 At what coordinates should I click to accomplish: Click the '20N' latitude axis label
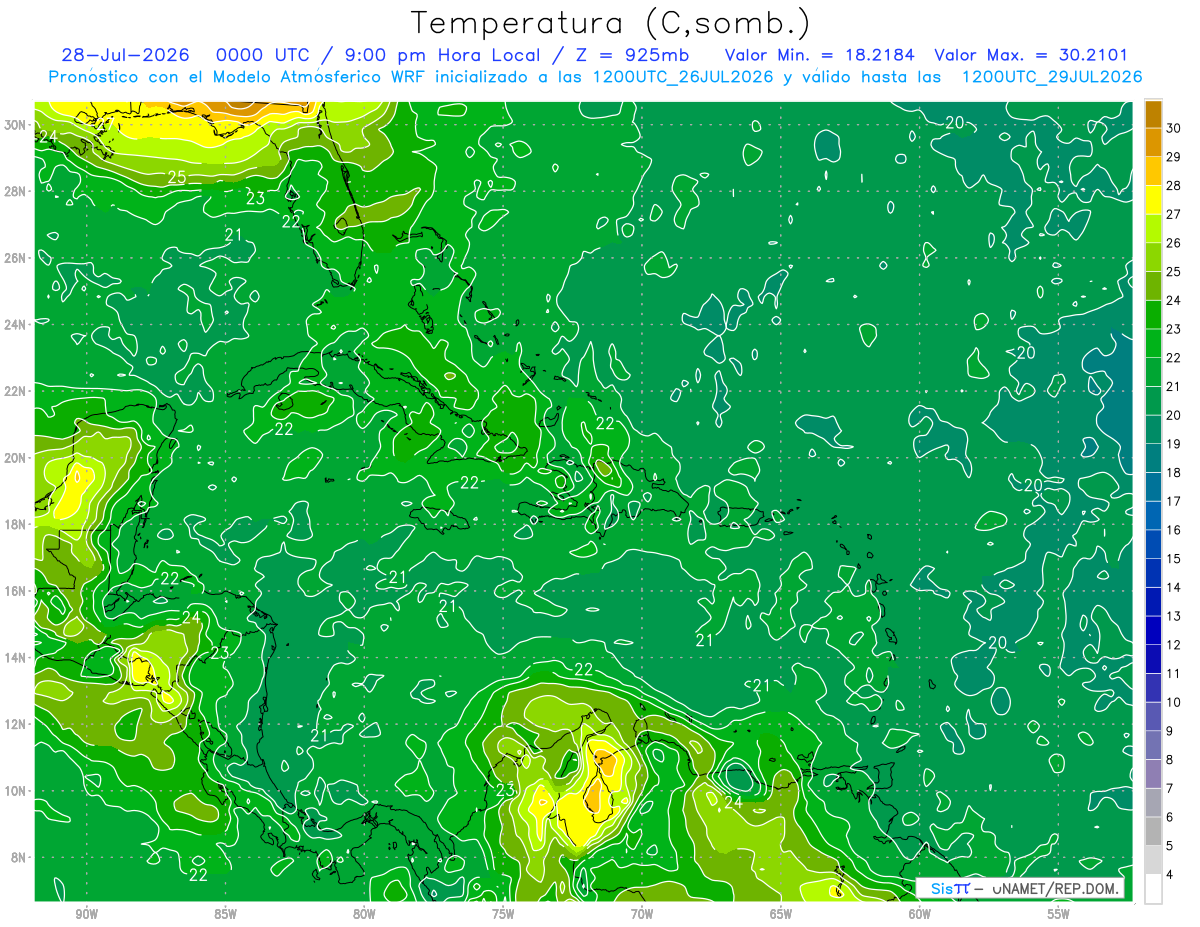tap(16, 457)
